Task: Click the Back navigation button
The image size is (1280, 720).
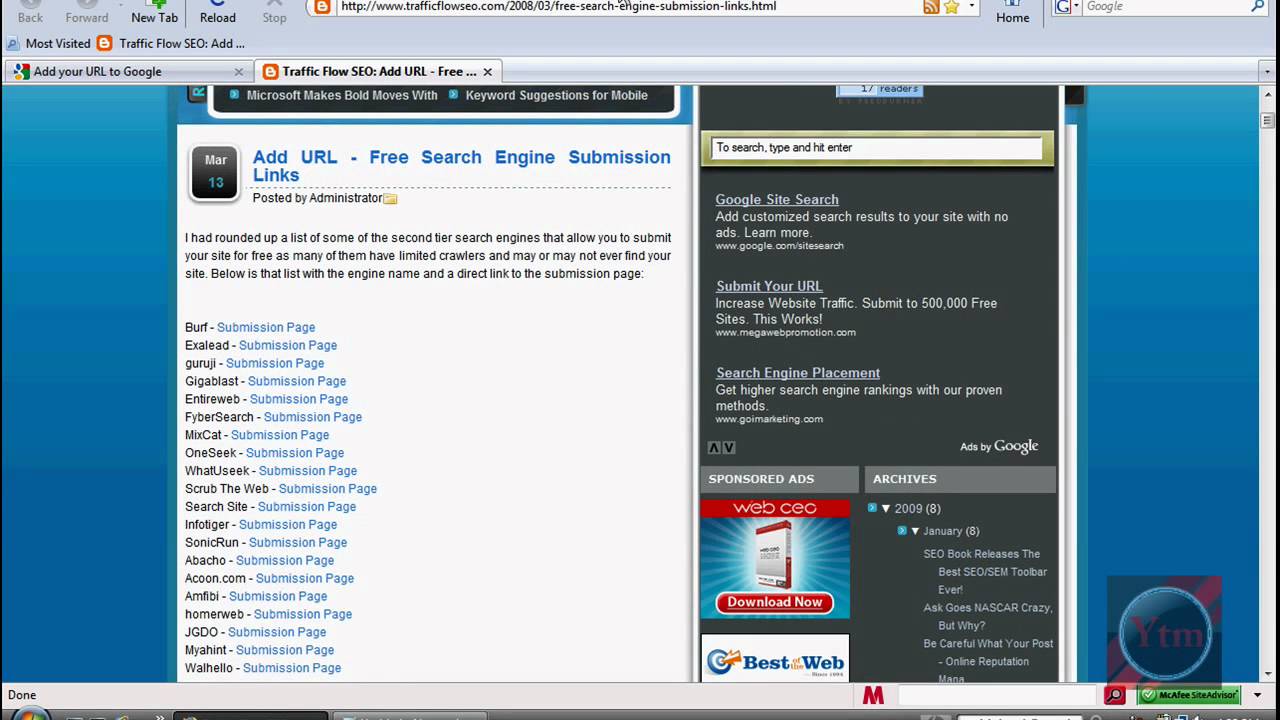Action: 30,12
